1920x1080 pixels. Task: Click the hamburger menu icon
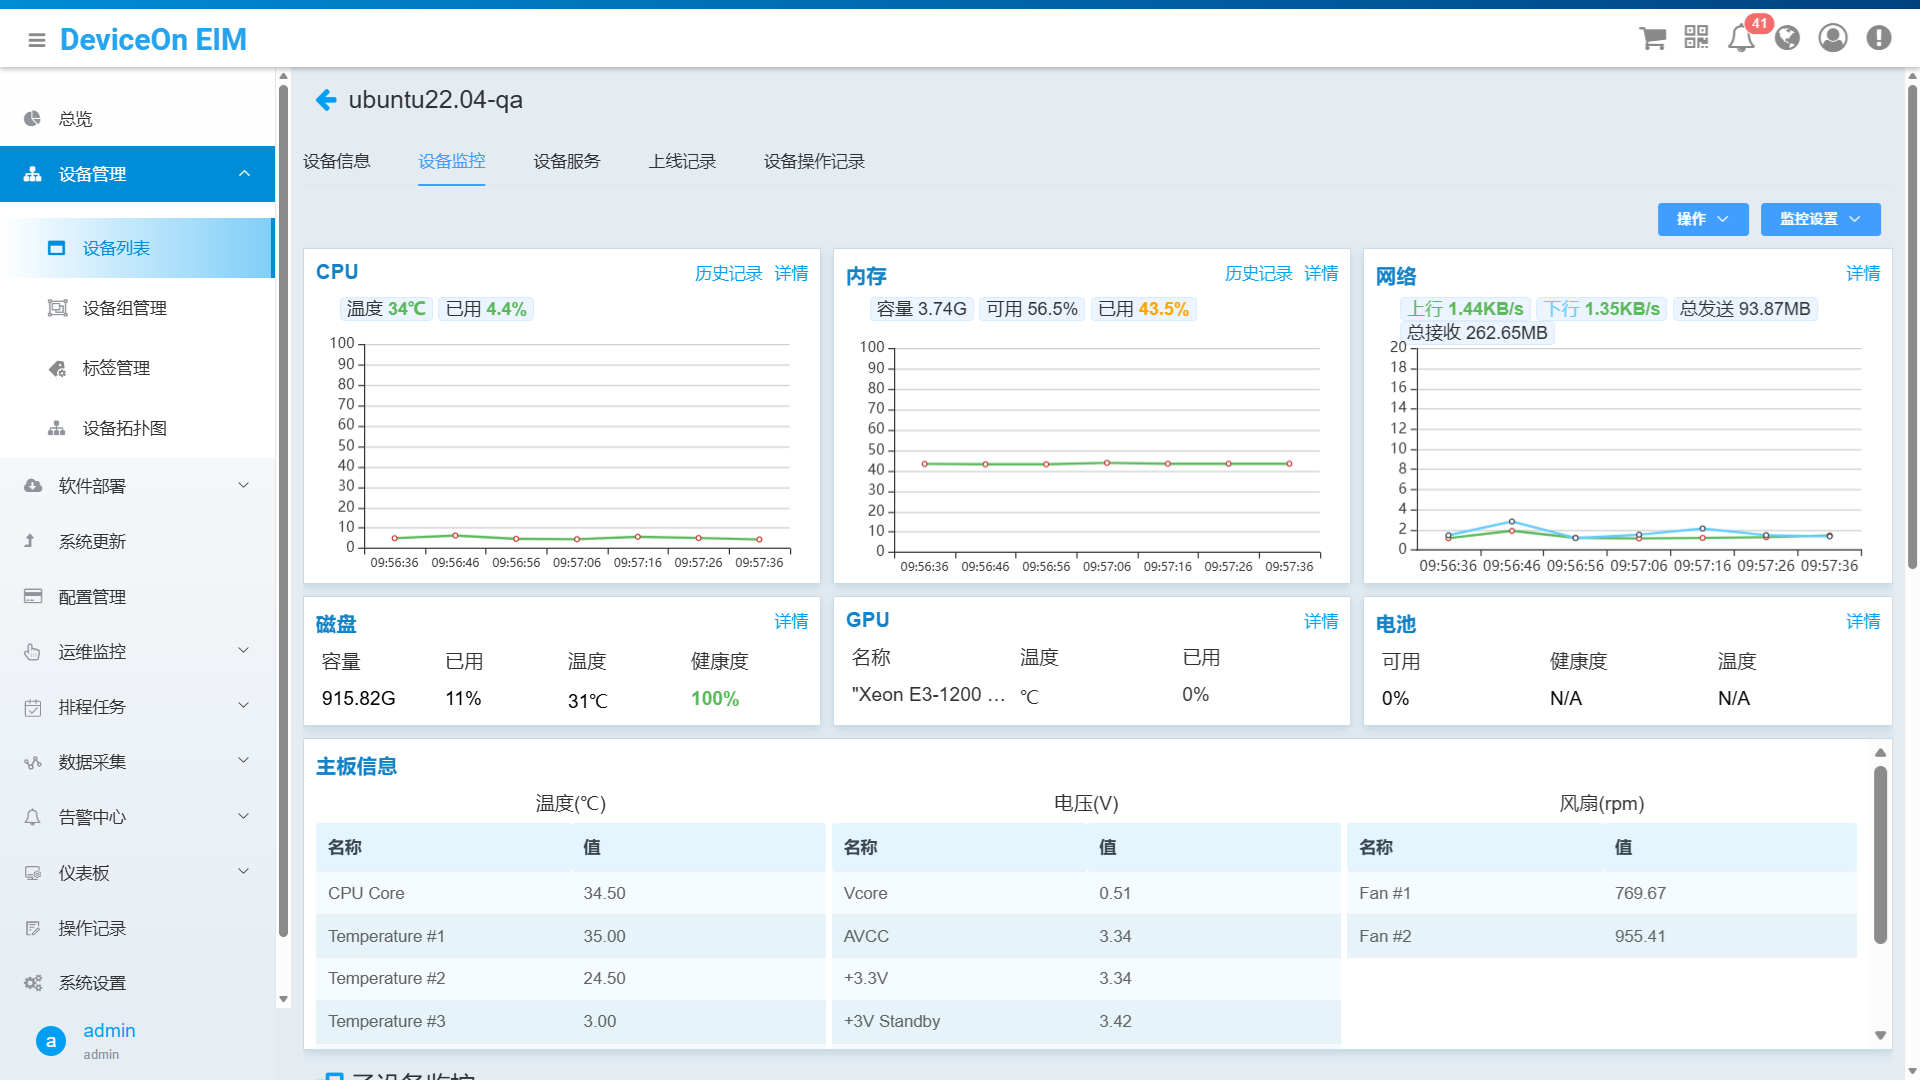[37, 40]
